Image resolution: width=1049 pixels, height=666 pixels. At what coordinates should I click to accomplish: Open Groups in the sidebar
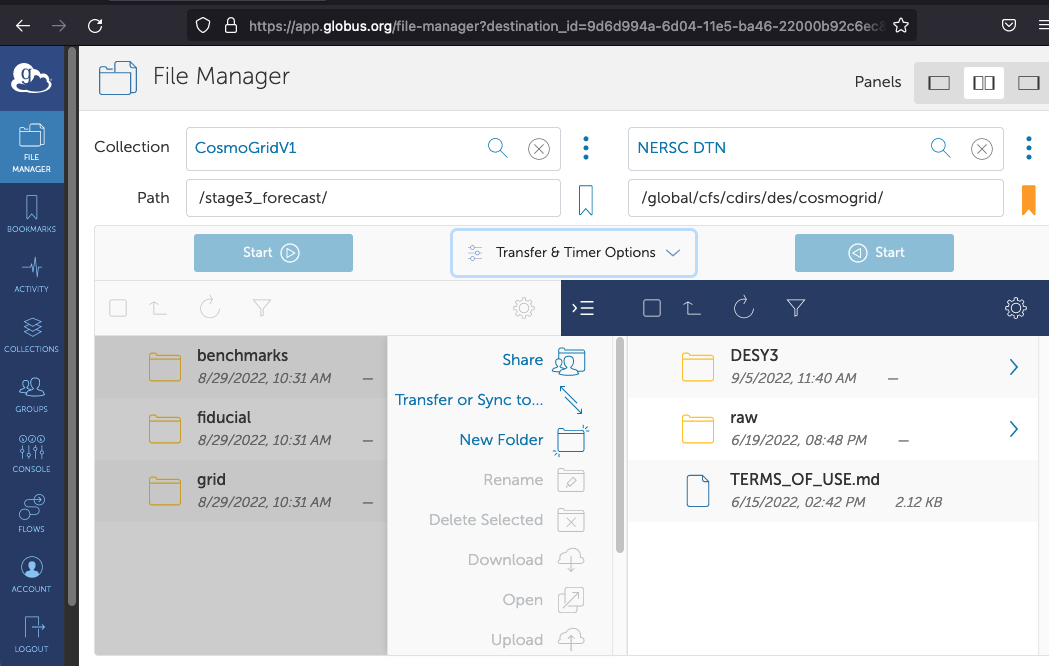click(x=31, y=395)
